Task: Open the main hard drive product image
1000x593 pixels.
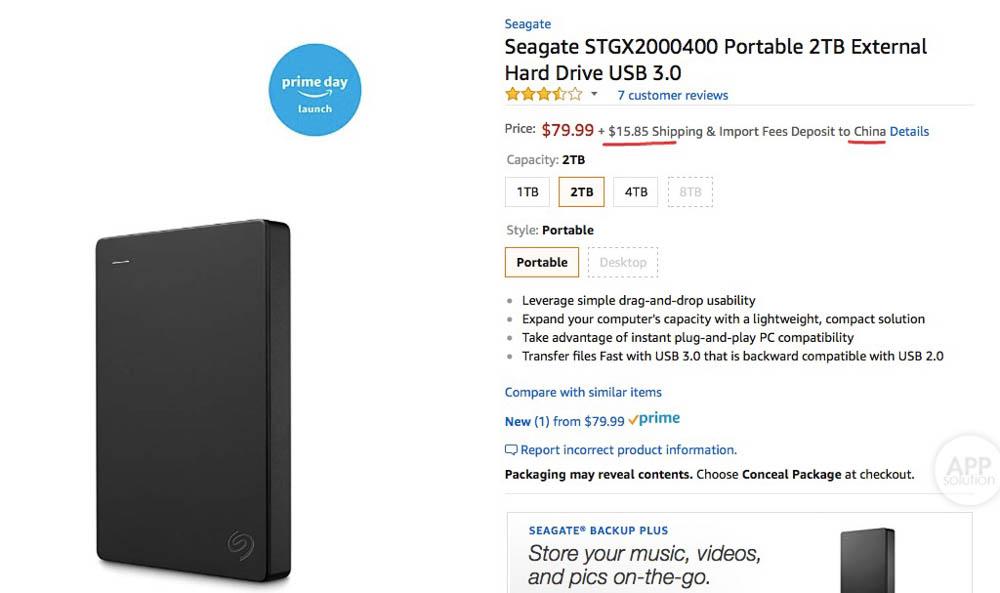Action: coord(193,400)
